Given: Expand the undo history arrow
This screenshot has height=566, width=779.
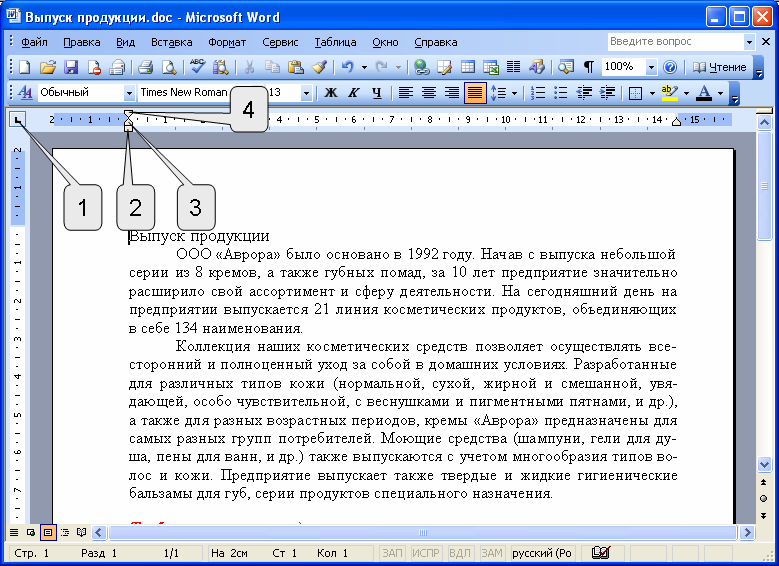Looking at the screenshot, I should click(x=364, y=67).
